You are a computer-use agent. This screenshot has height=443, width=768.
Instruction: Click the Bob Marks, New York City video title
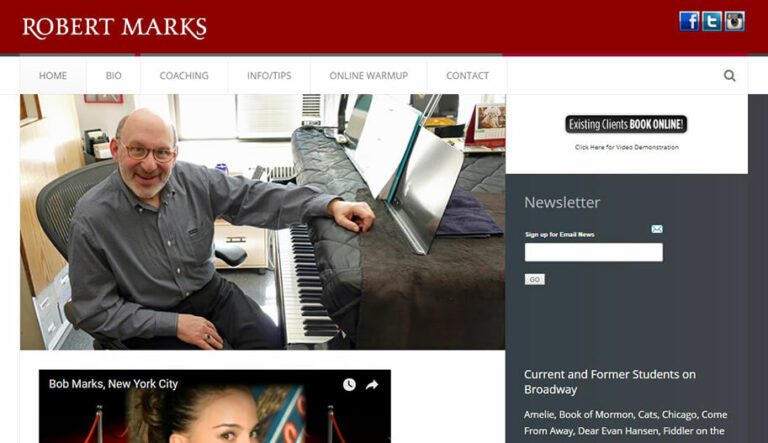pyautogui.click(x=113, y=384)
